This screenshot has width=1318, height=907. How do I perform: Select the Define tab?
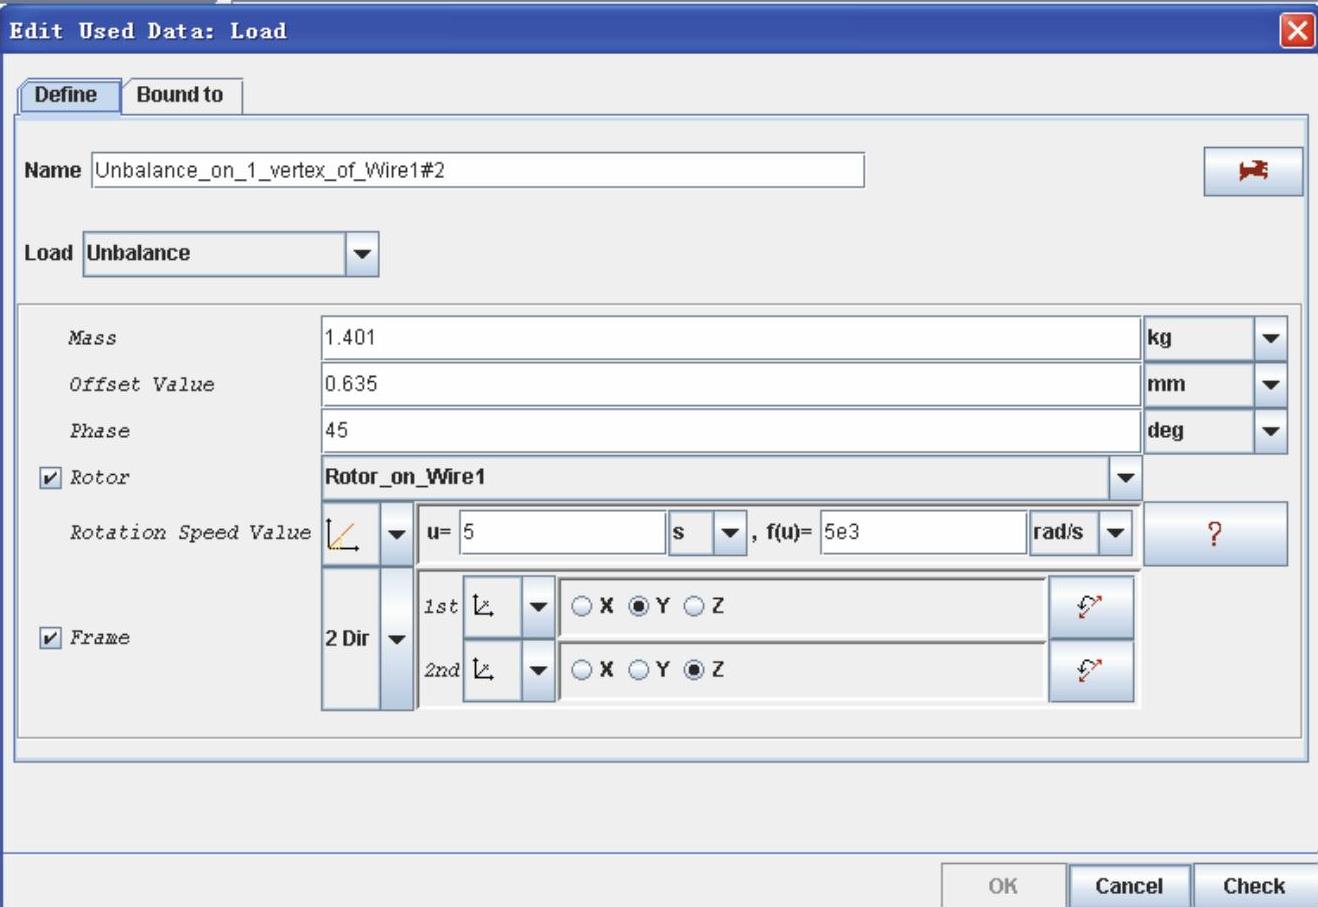pos(66,95)
